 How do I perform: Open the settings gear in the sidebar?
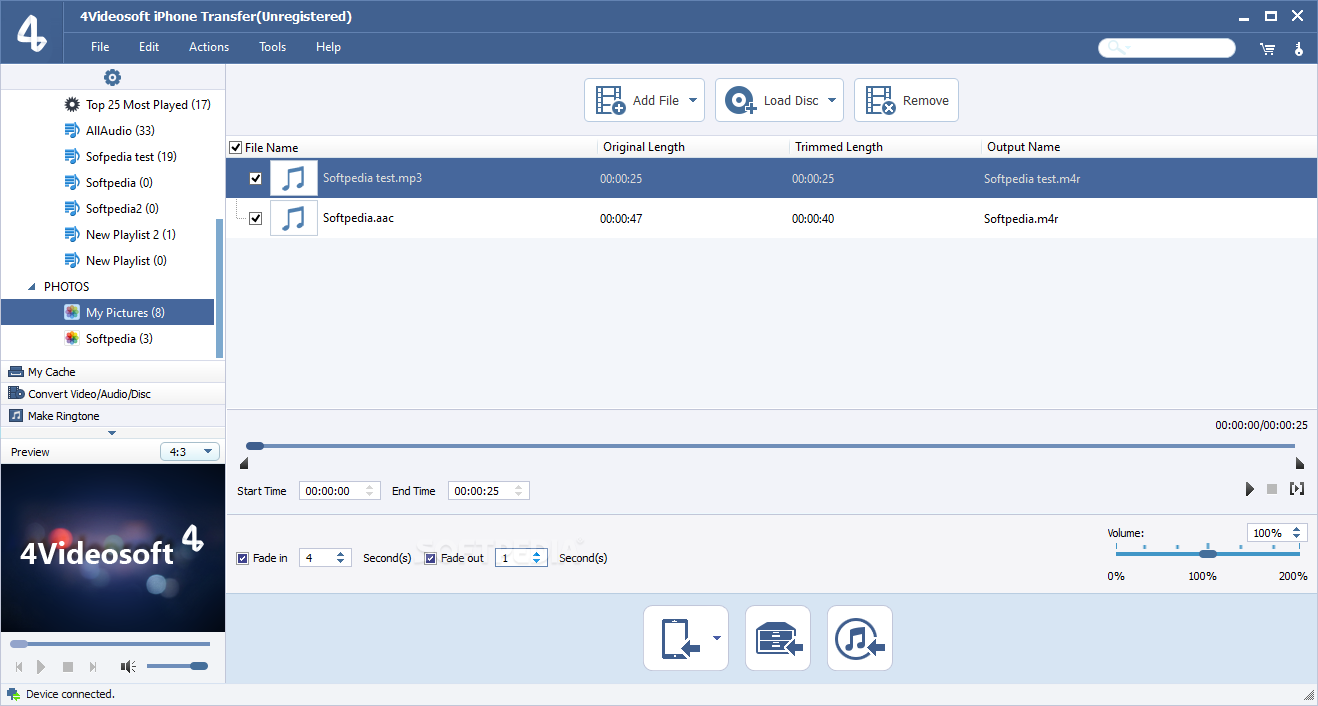(x=112, y=77)
